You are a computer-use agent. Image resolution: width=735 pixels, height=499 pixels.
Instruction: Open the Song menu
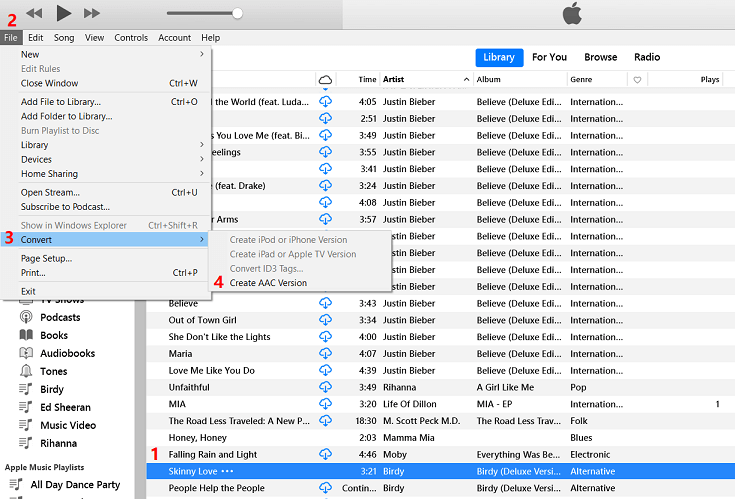(x=64, y=37)
